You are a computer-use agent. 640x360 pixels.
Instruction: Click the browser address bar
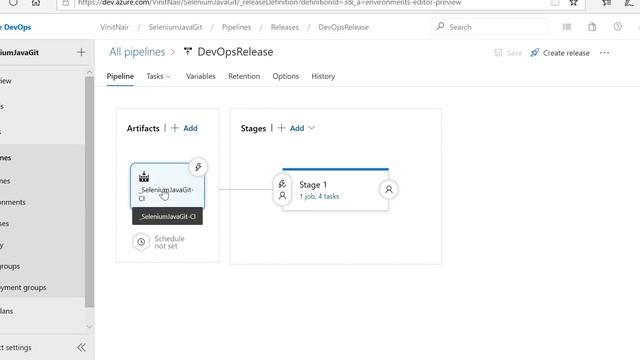320,3
